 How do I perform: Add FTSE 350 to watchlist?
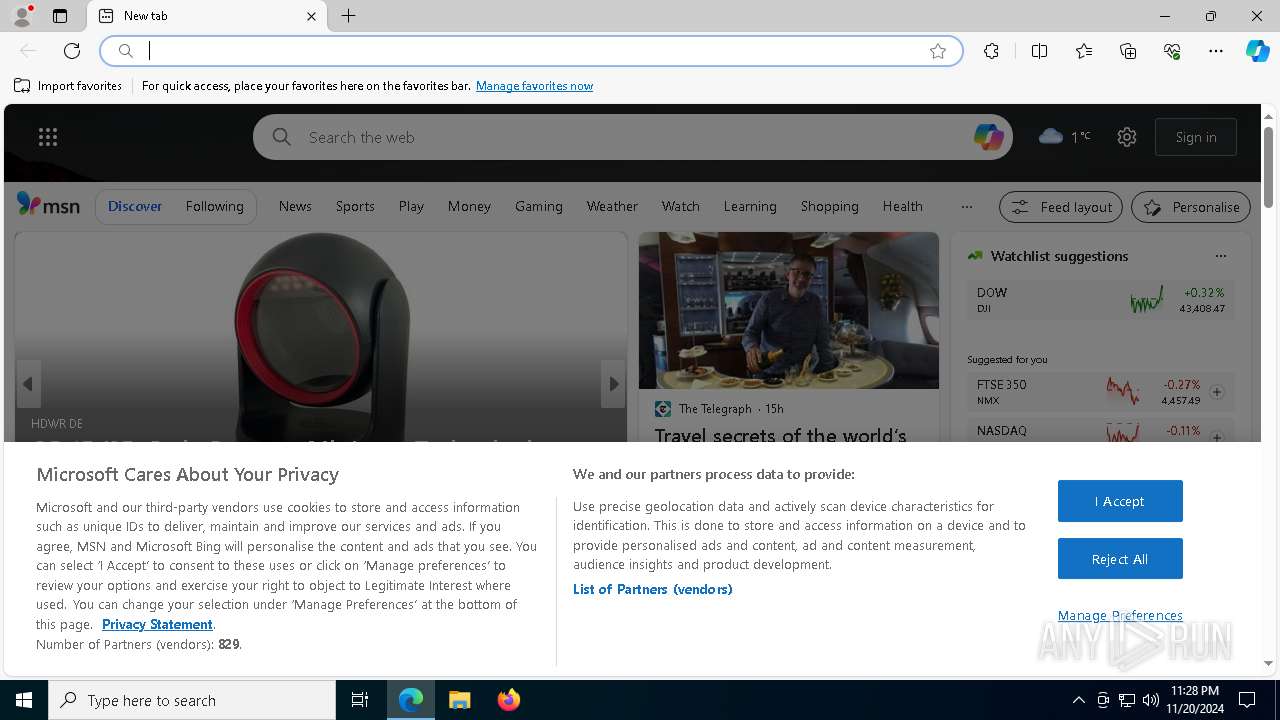click(x=1217, y=392)
